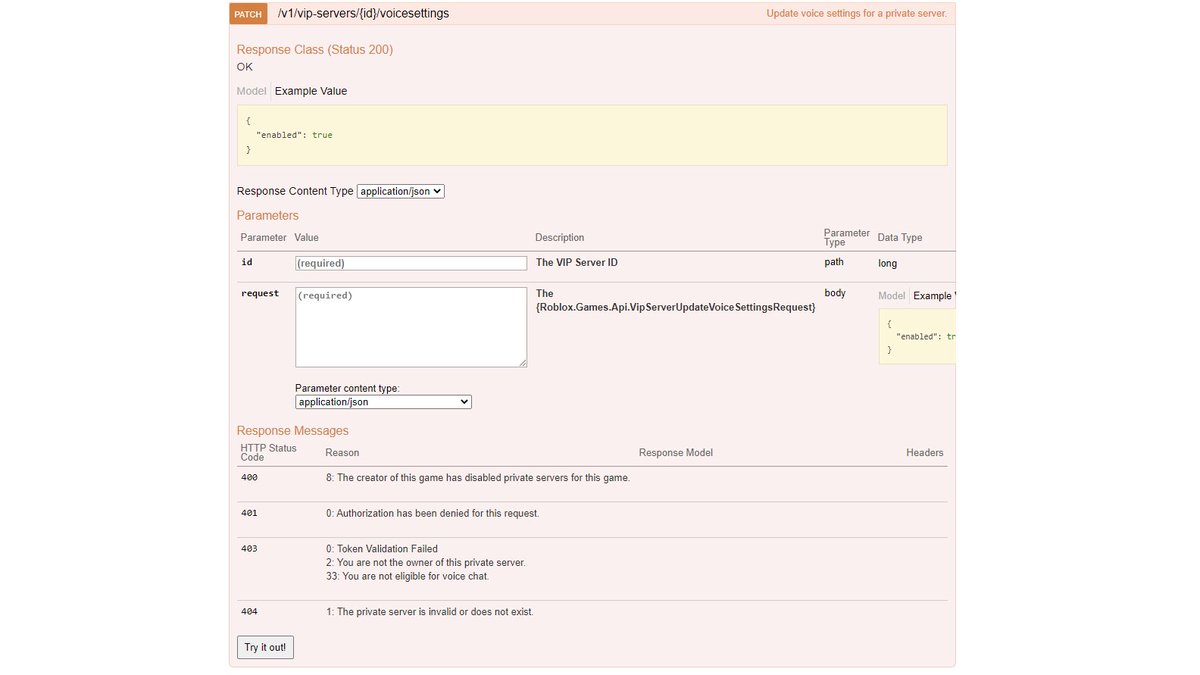Click the 400 status code cell
This screenshot has width=1200, height=675.
click(x=250, y=478)
